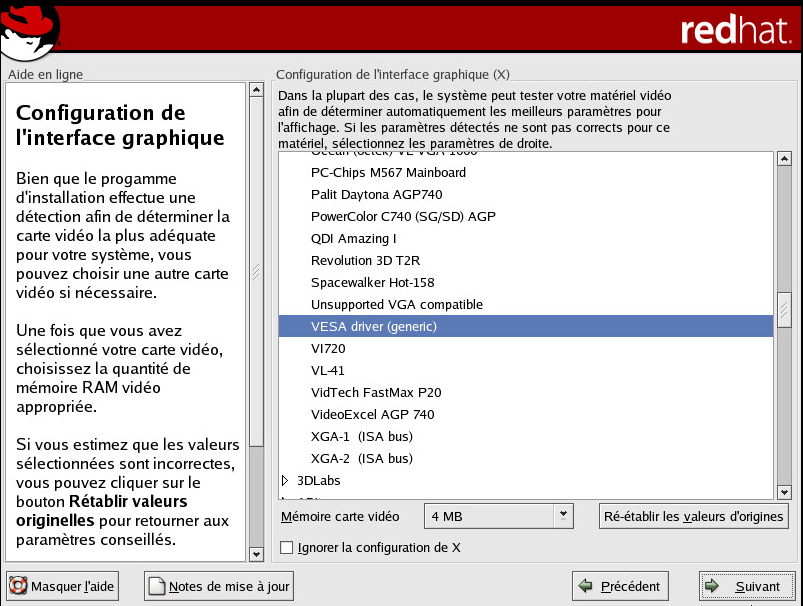803x606 pixels.
Task: Click the help panel scrollbar thumb
Action: (x=256, y=271)
